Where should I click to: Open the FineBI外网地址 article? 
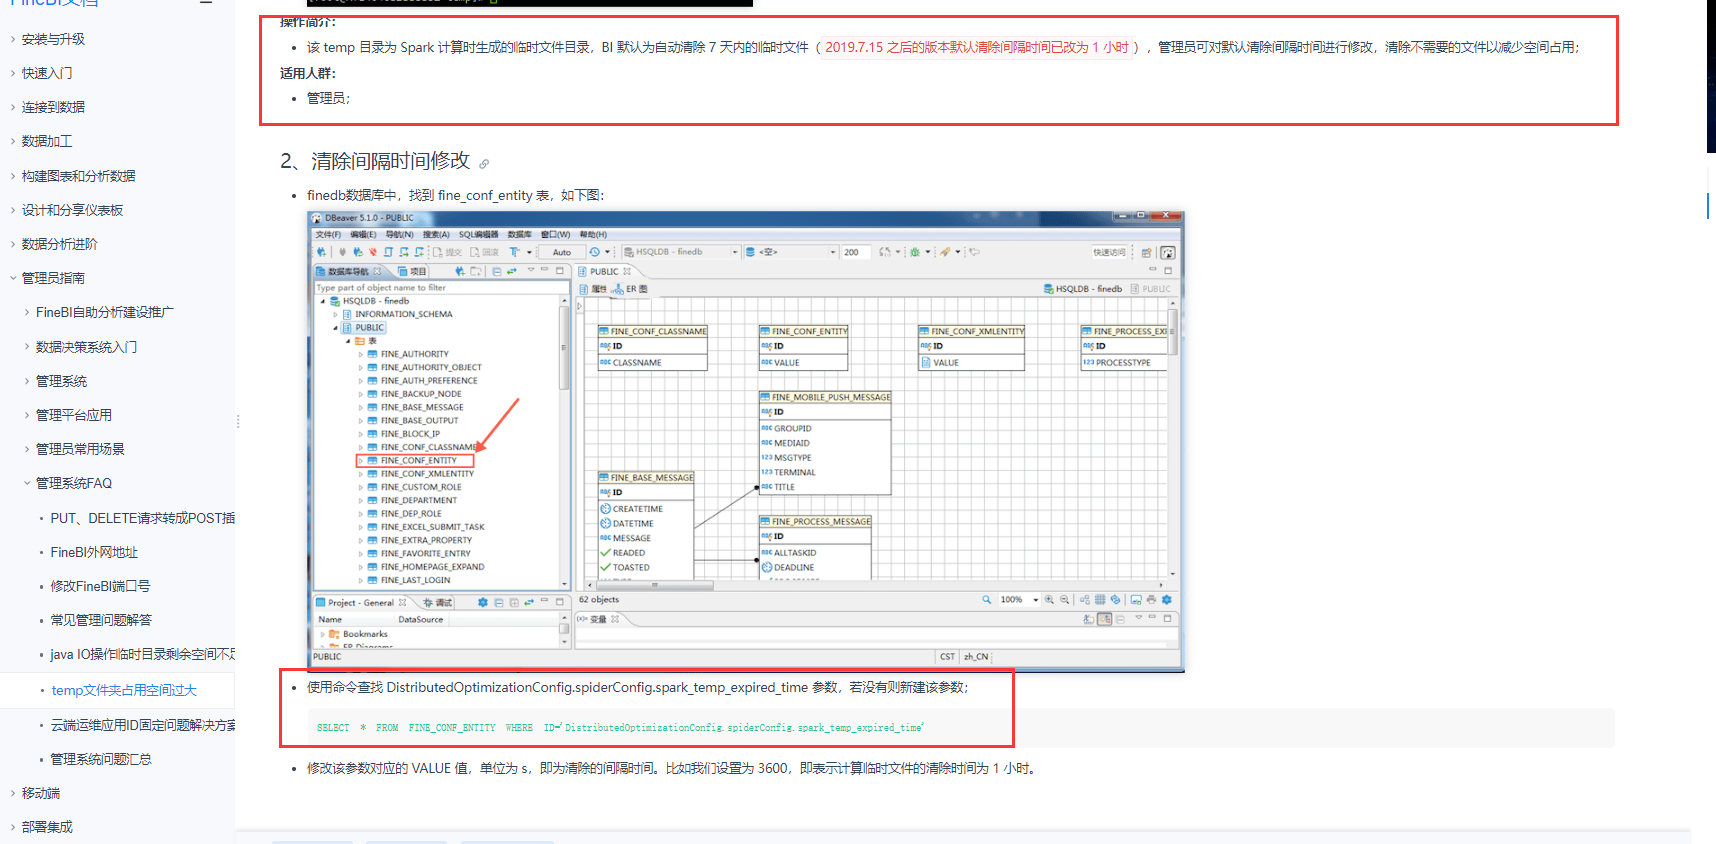pos(94,552)
